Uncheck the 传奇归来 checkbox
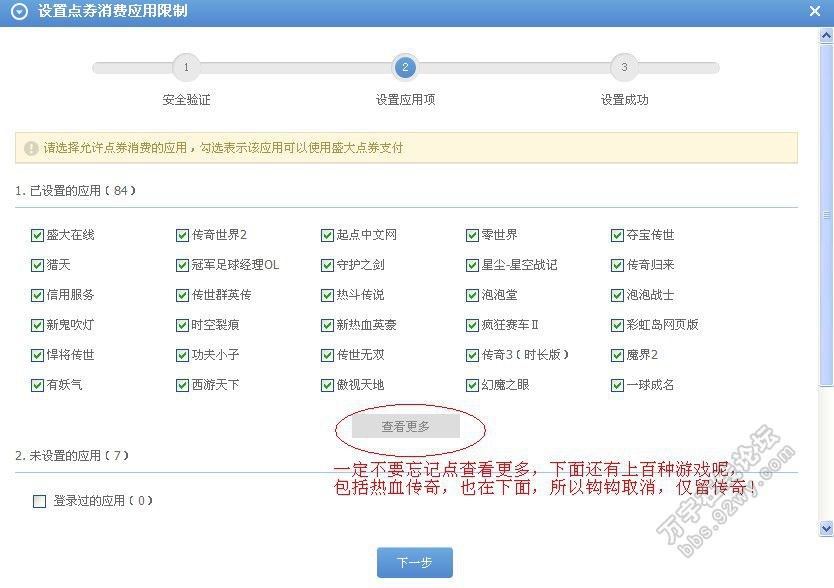The height and width of the screenshot is (588, 834). [617, 265]
